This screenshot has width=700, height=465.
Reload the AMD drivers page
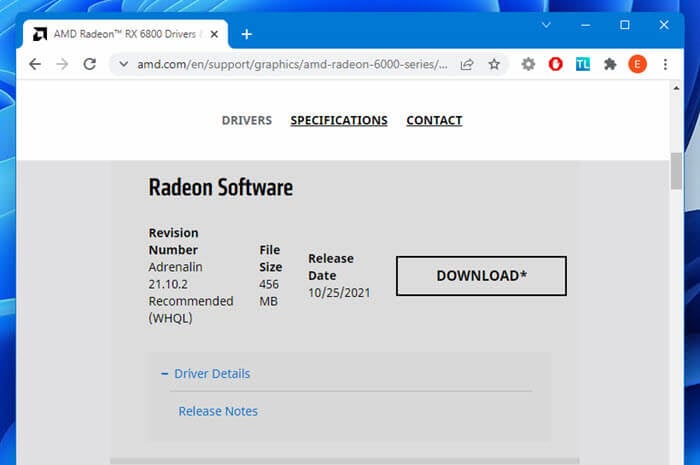tap(90, 64)
